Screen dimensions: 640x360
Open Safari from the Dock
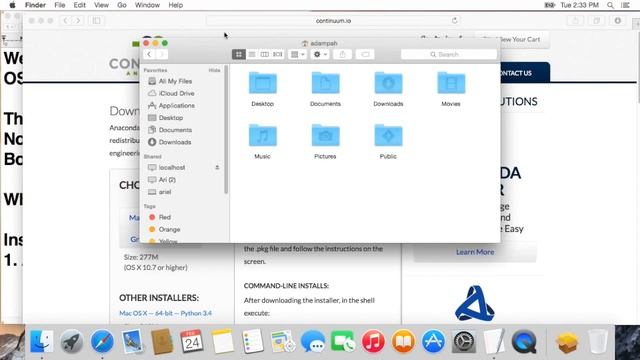[x=102, y=341]
